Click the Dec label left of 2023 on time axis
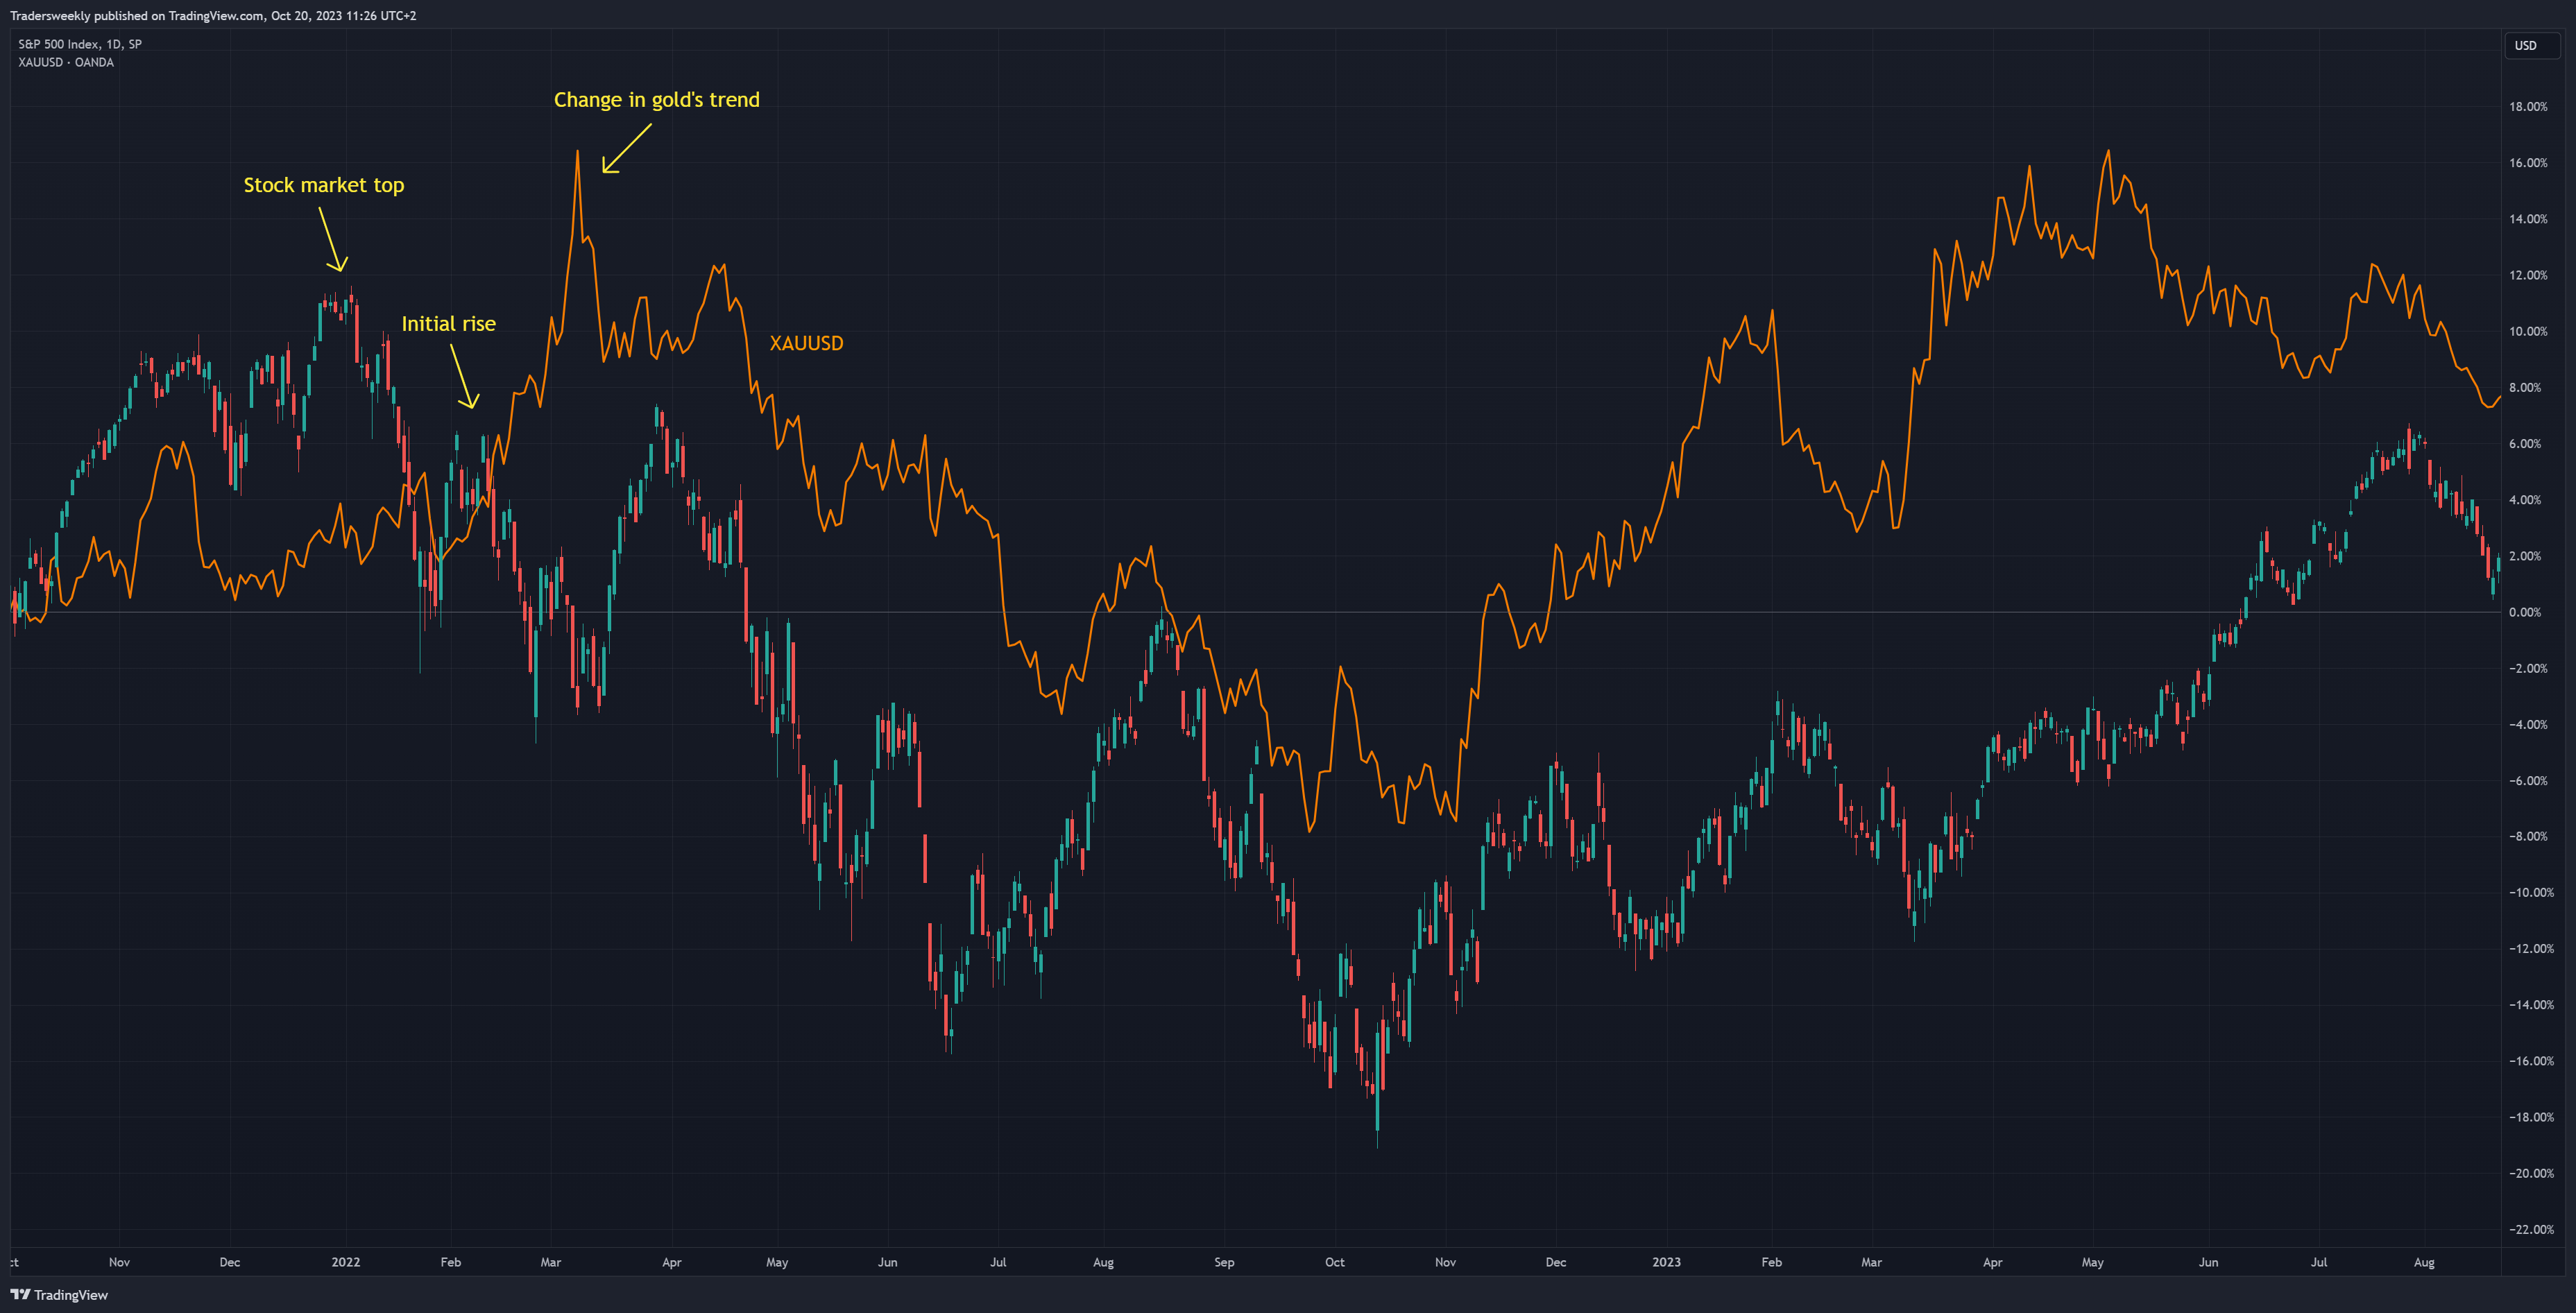Viewport: 2576px width, 1313px height. pos(1556,1262)
